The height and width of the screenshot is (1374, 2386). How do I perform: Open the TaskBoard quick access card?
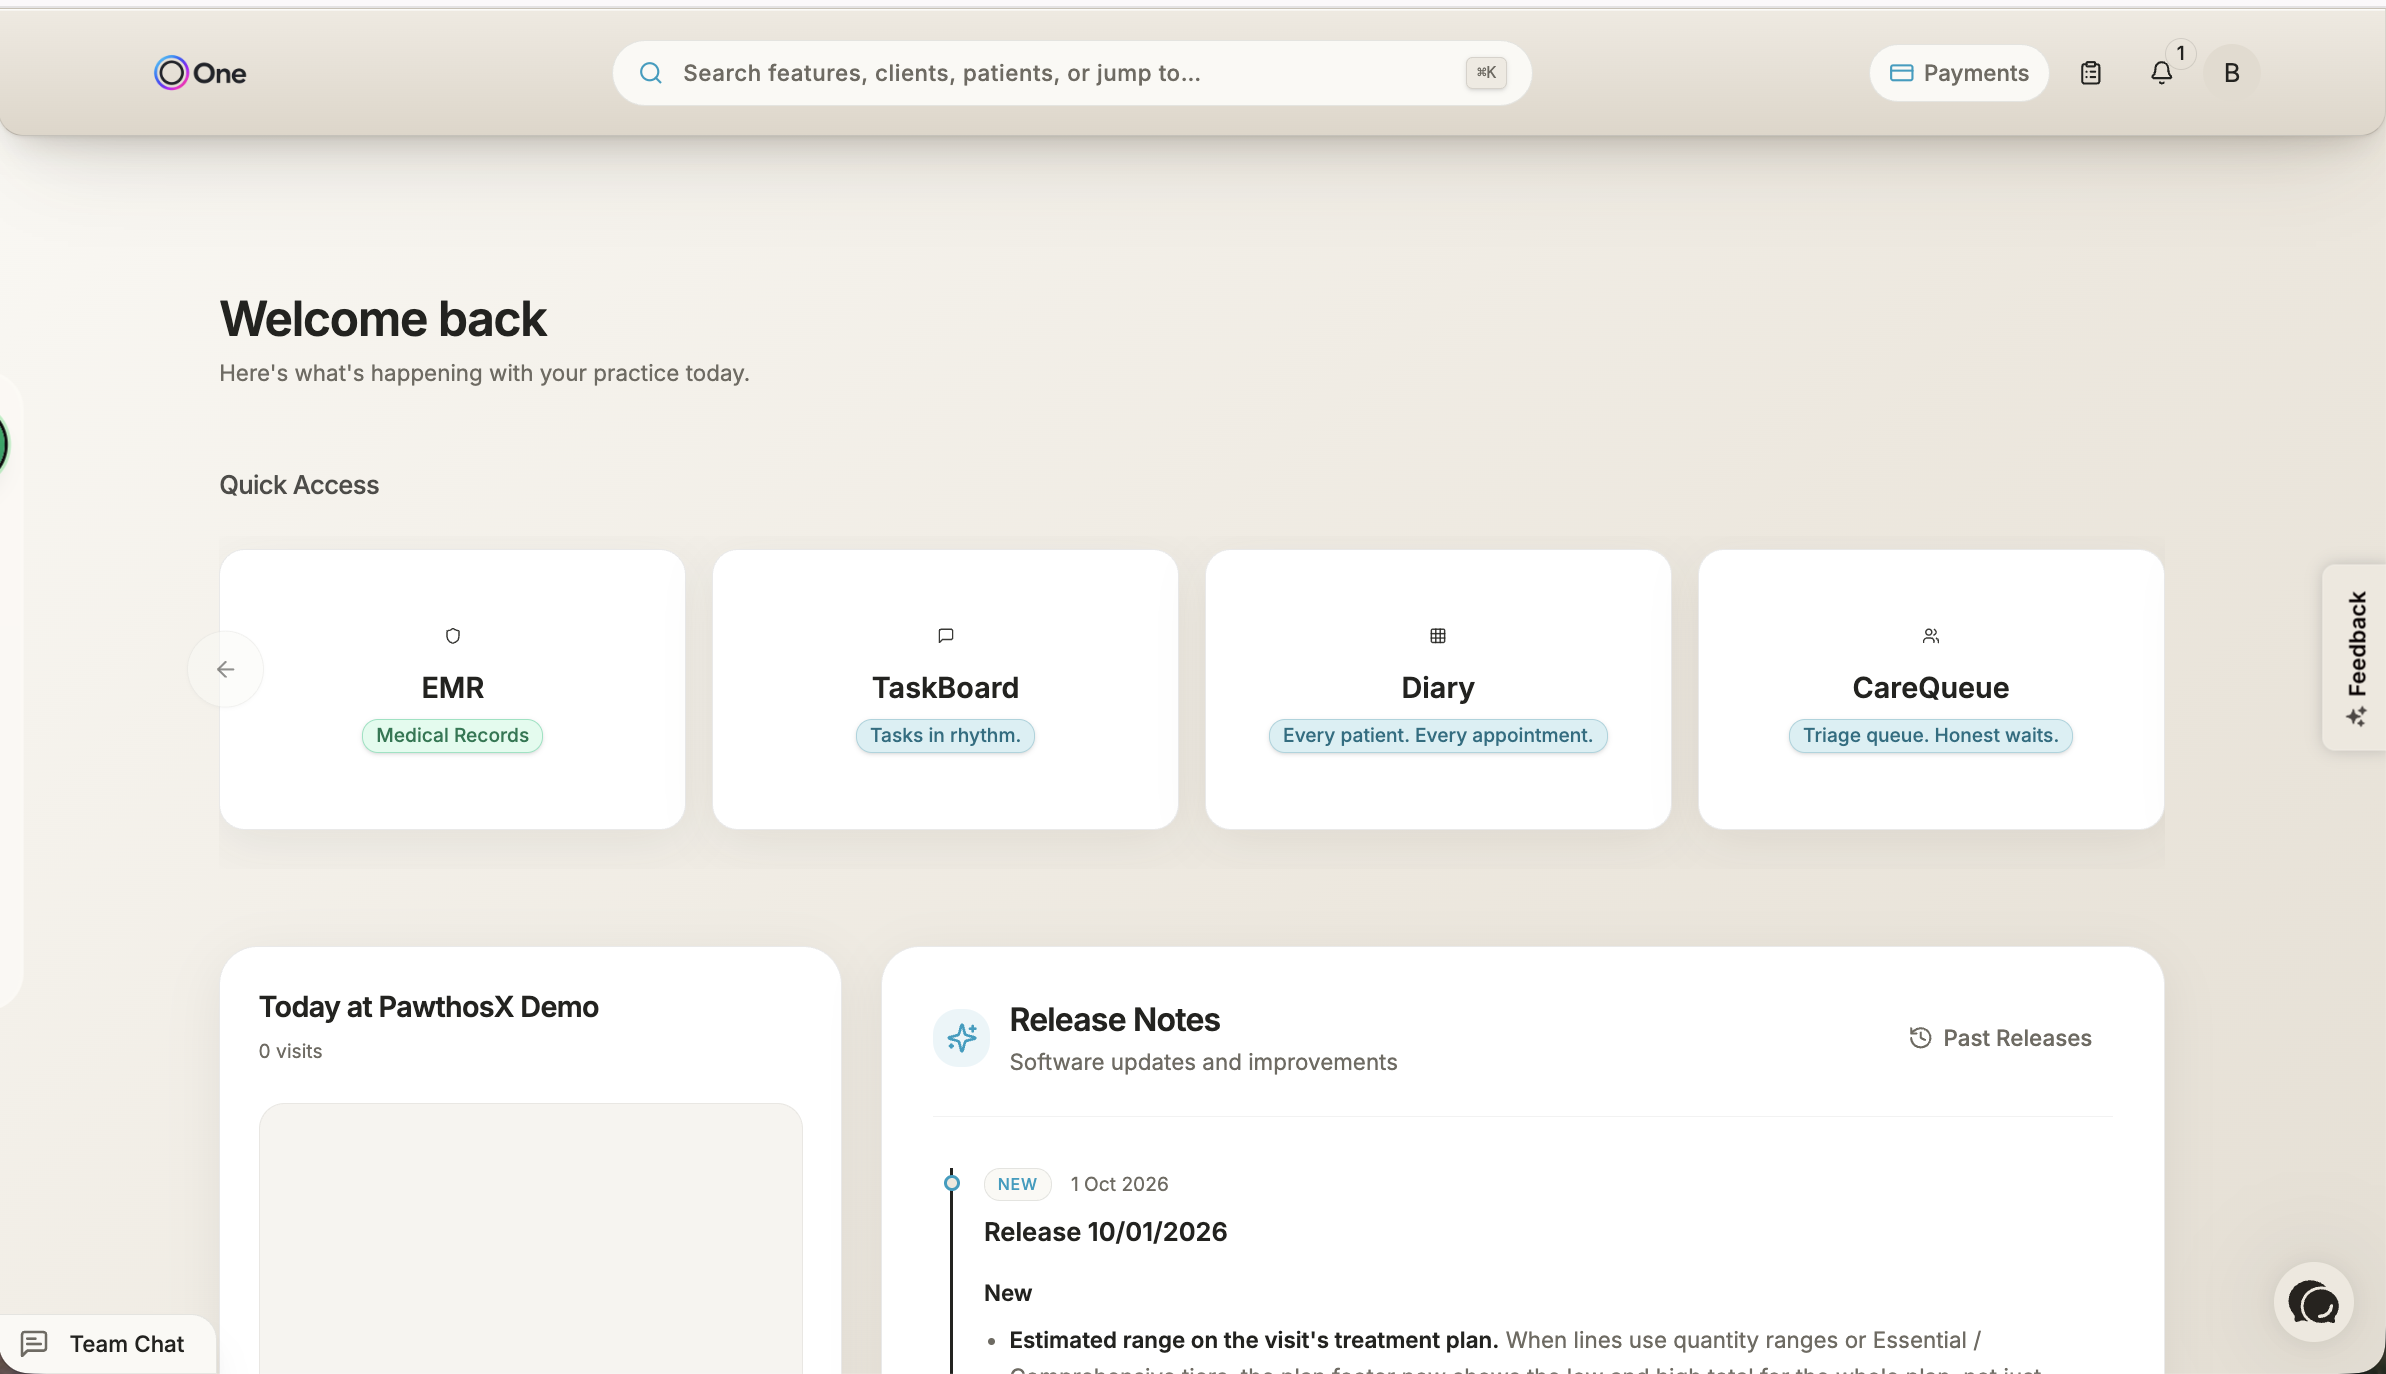point(946,689)
